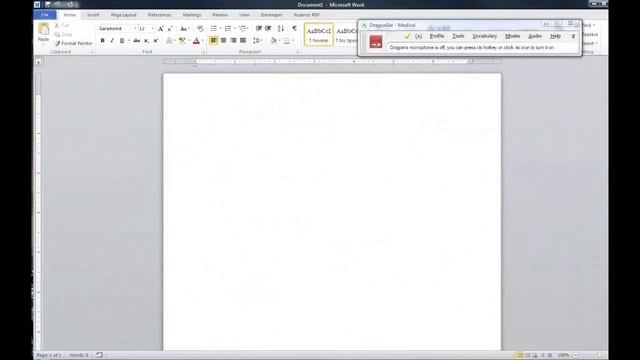Open the Paragraph dialog launcher

pyautogui.click(x=298, y=52)
